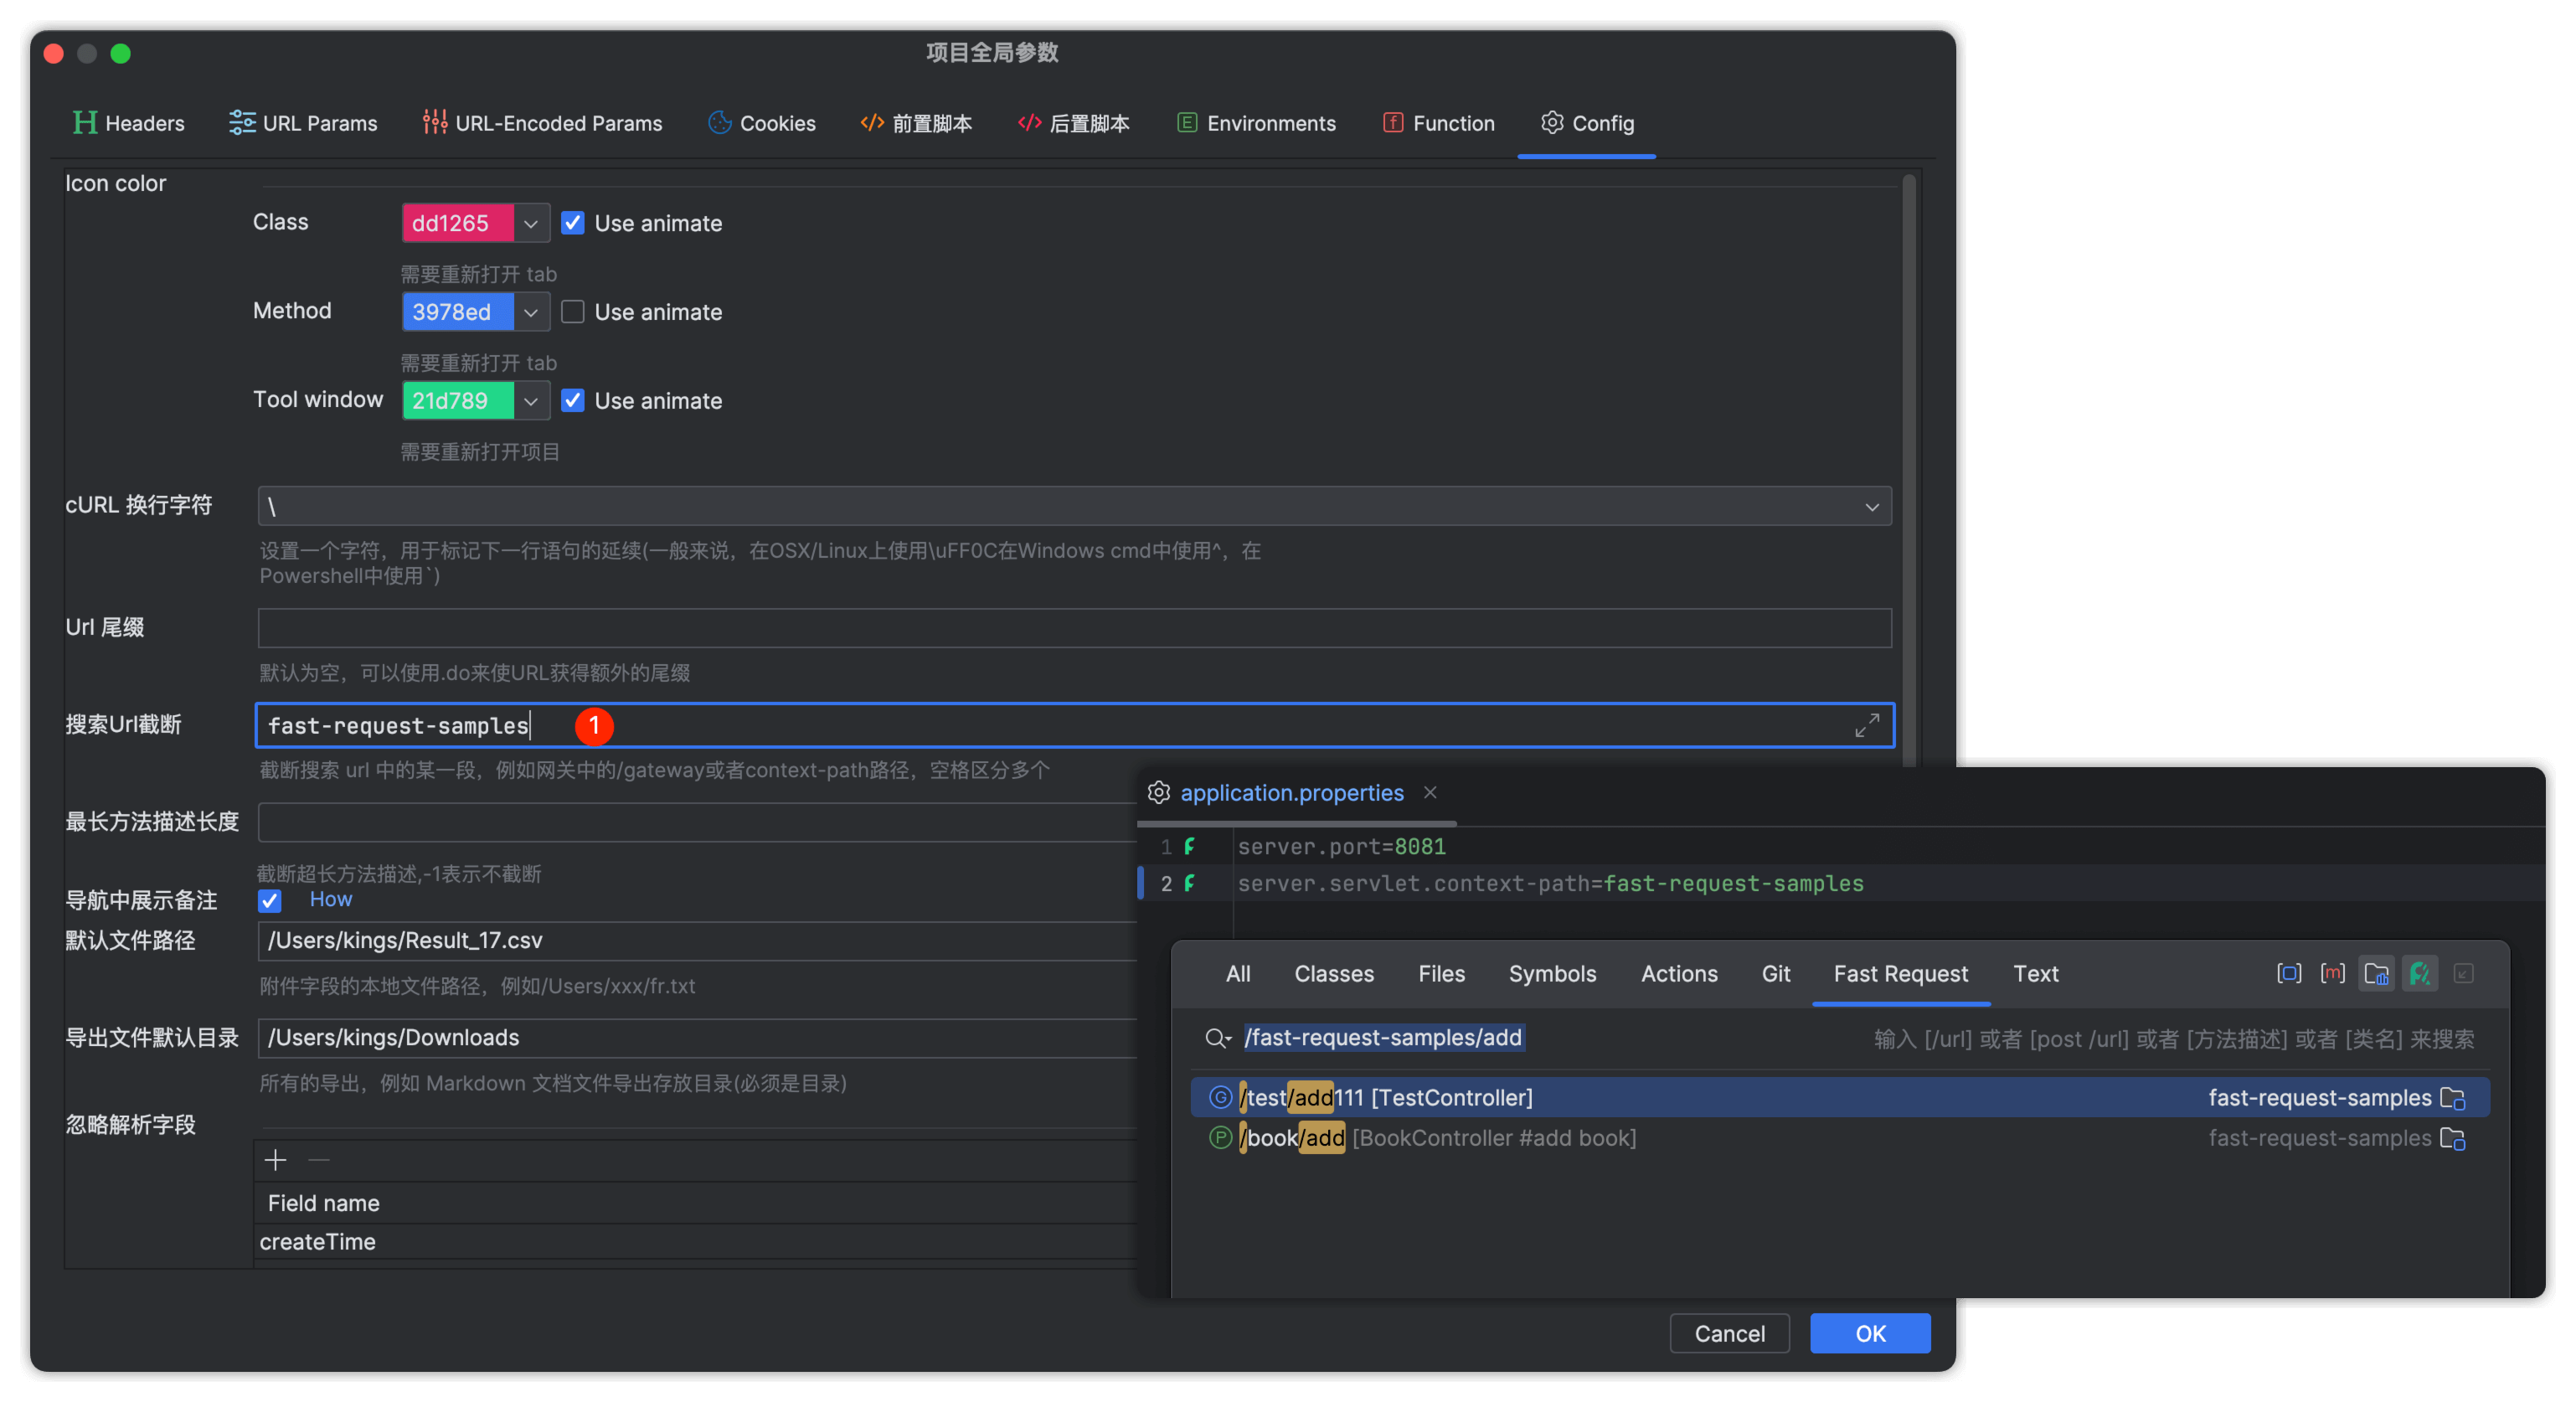The width and height of the screenshot is (2576, 1402).
Task: Click module folder icon on /test/add111 row
Action: (2453, 1098)
